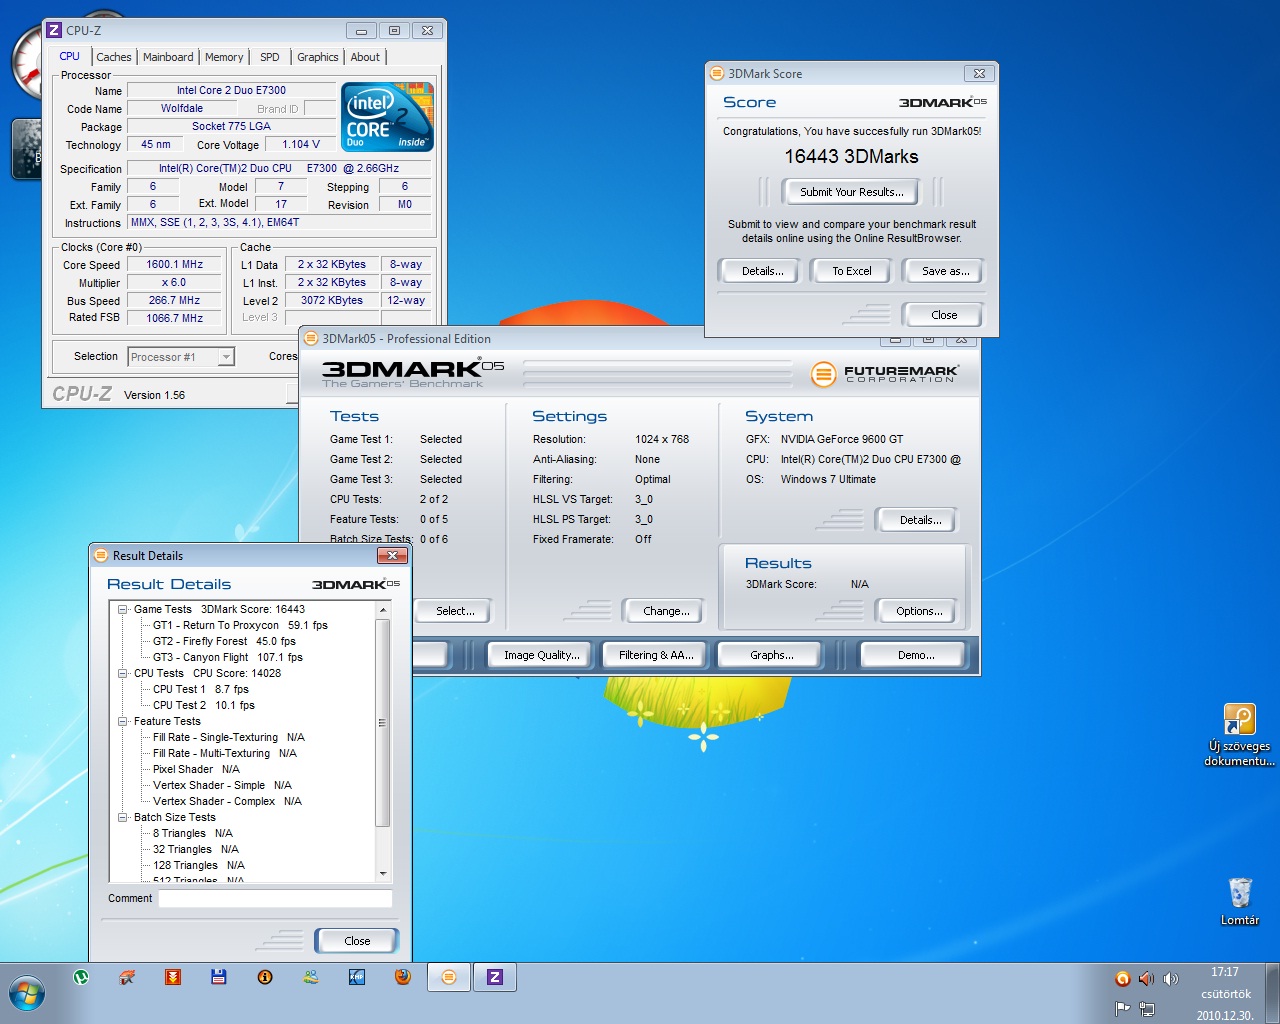The image size is (1280, 1024).
Task: Click Change under Settings
Action: click(663, 611)
